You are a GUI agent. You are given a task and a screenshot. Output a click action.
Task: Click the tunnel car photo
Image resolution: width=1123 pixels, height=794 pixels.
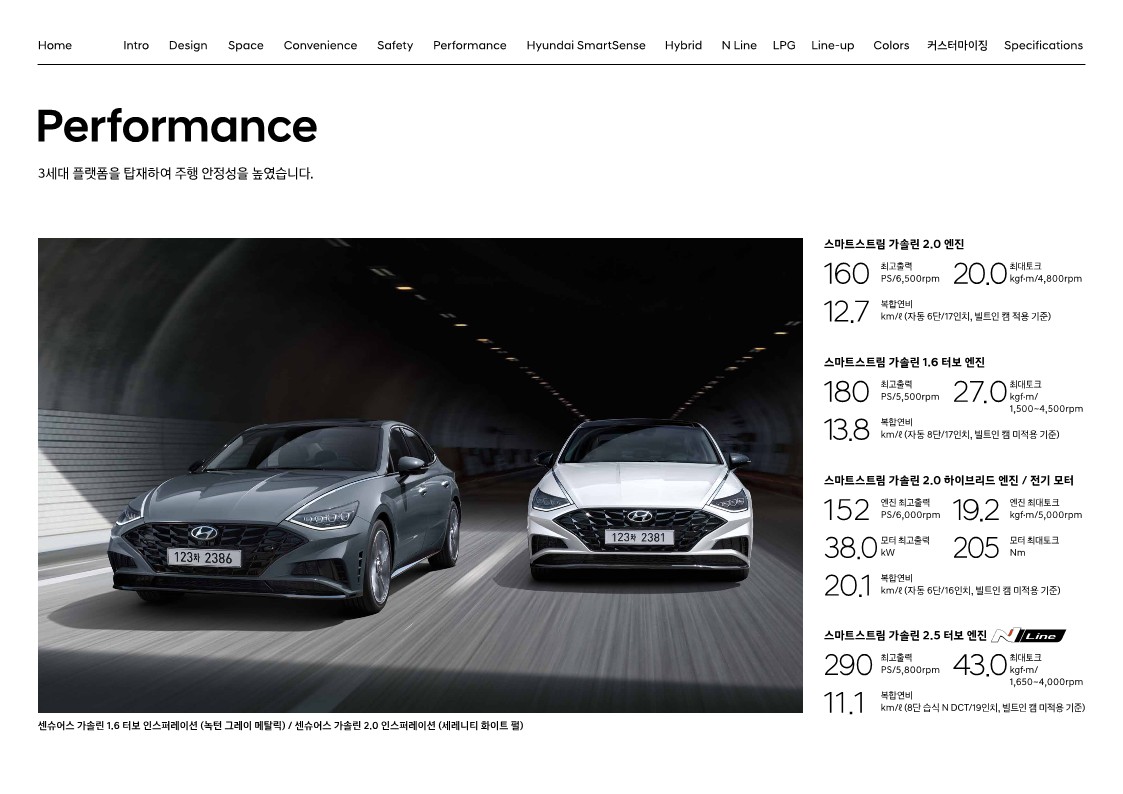(x=420, y=475)
